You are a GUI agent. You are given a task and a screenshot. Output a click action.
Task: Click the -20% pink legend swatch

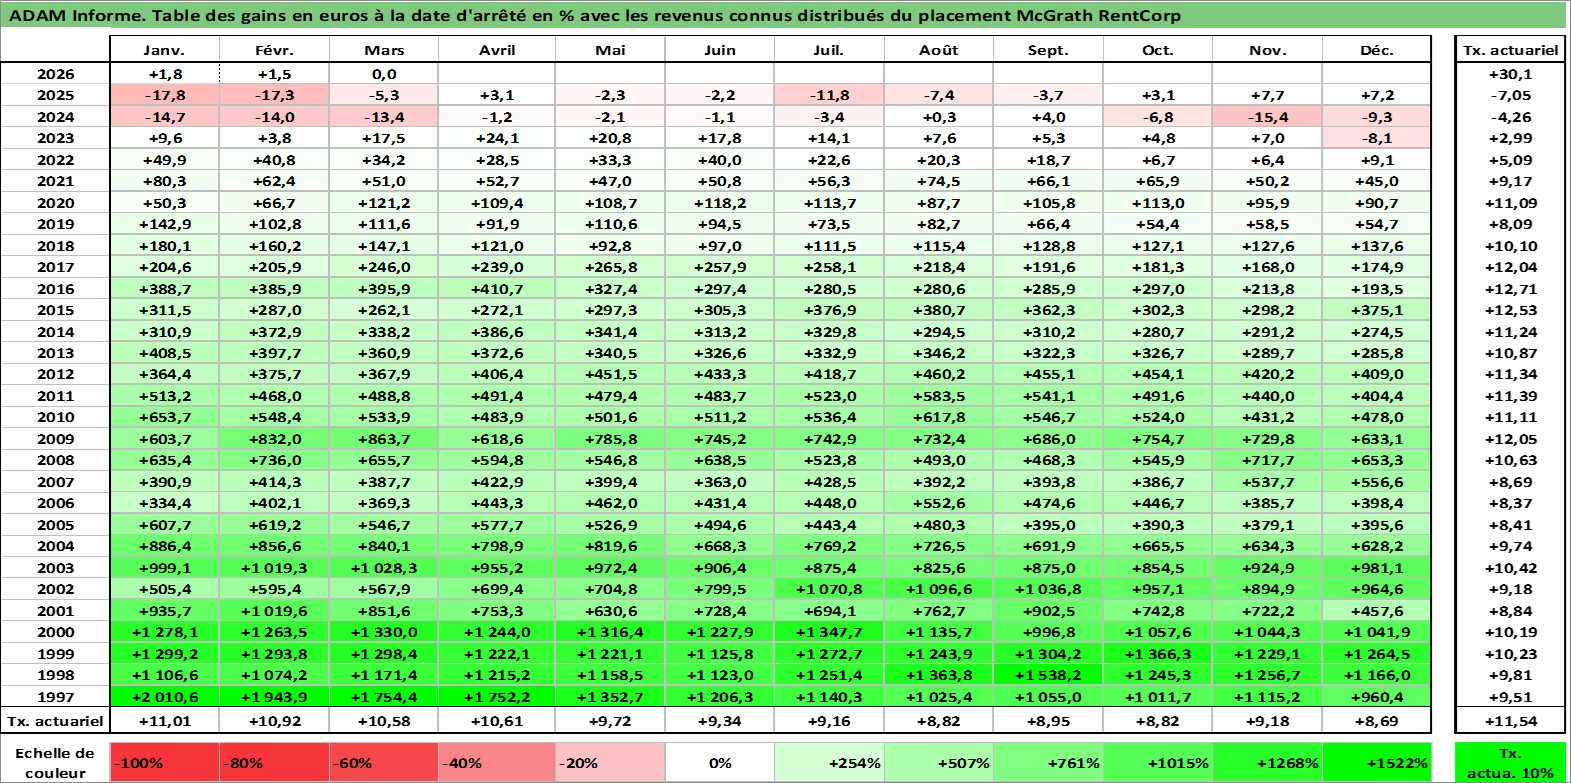coord(610,762)
